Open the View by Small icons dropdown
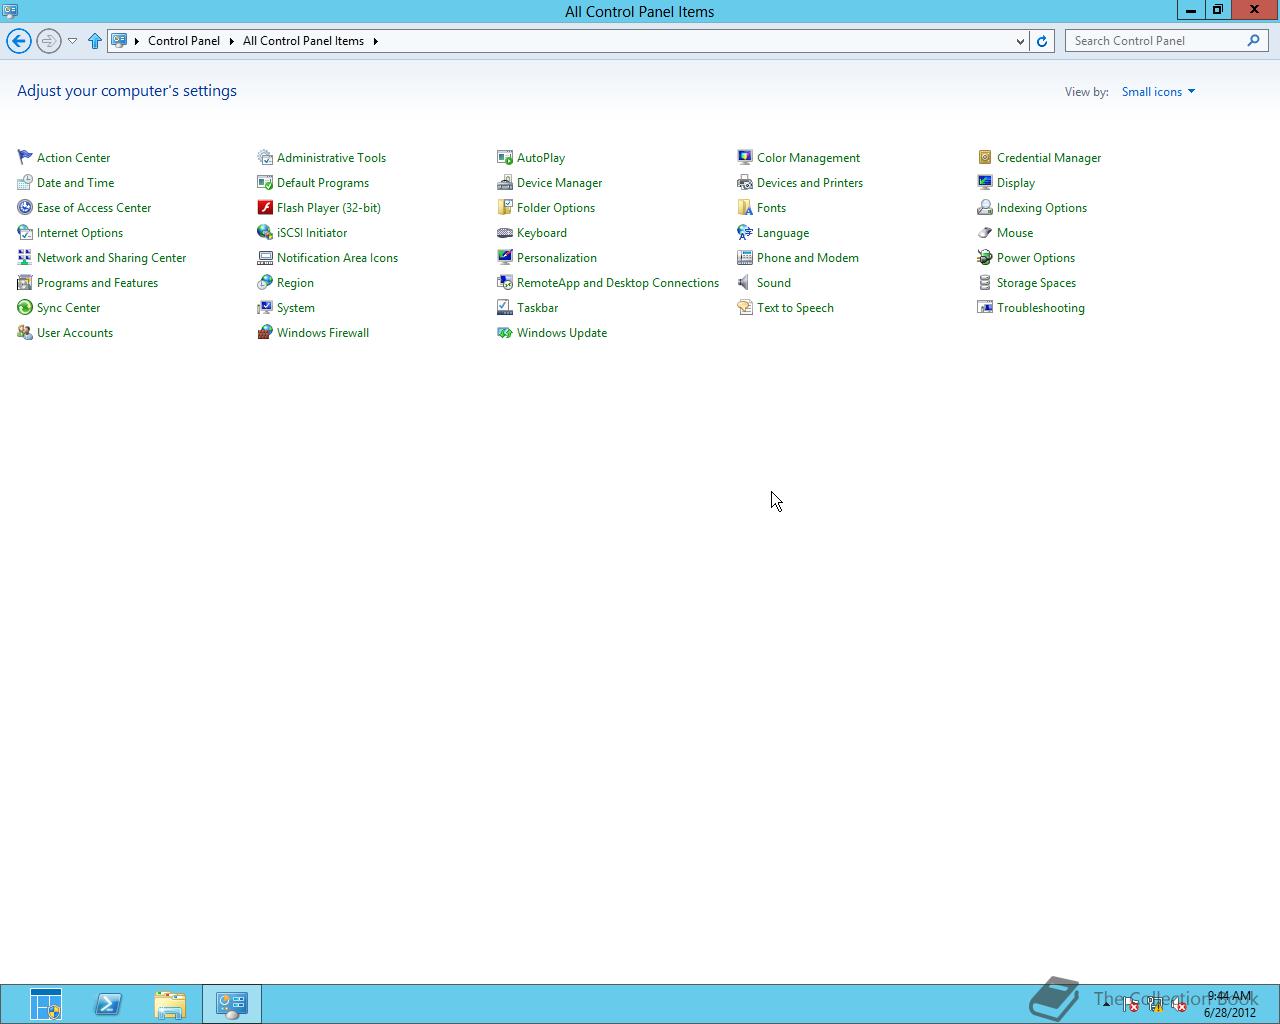The height and width of the screenshot is (1024, 1280). click(1158, 91)
